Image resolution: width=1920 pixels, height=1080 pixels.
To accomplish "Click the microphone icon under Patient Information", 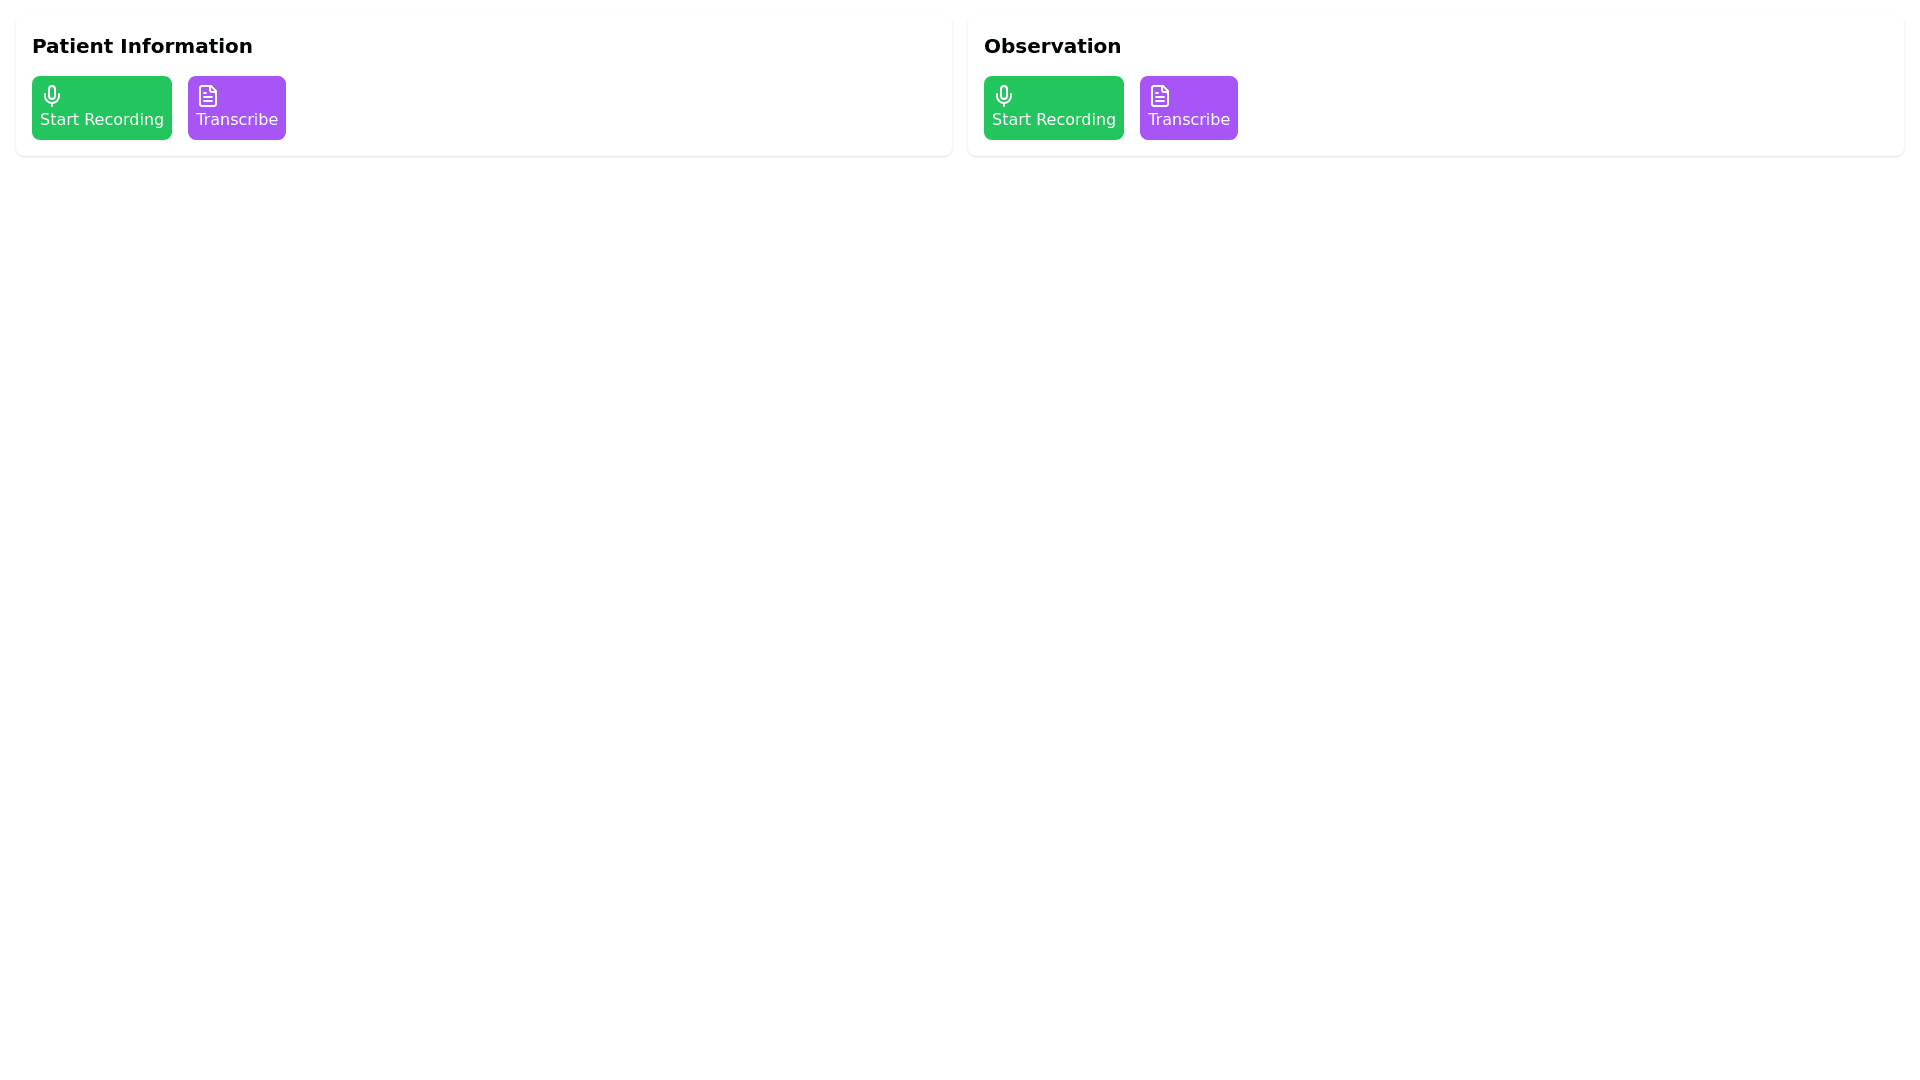I will pos(52,96).
